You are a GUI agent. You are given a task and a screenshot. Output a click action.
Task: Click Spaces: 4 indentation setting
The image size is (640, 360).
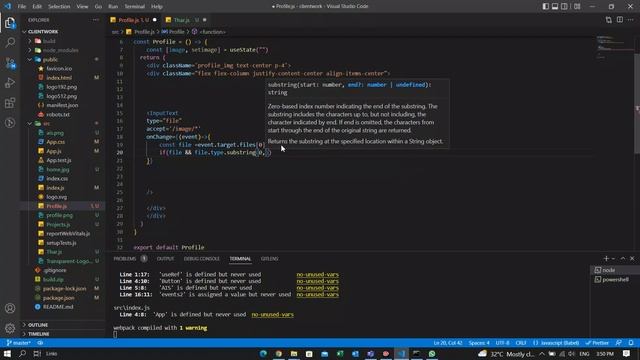479,343
